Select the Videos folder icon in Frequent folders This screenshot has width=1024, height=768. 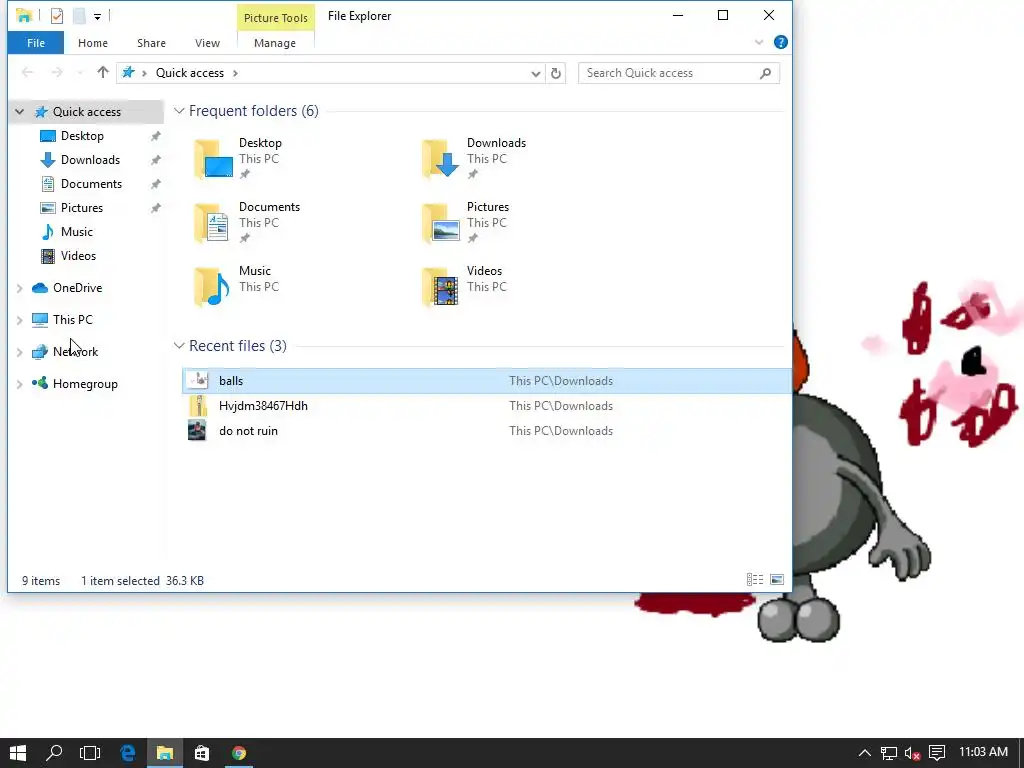[441, 287]
